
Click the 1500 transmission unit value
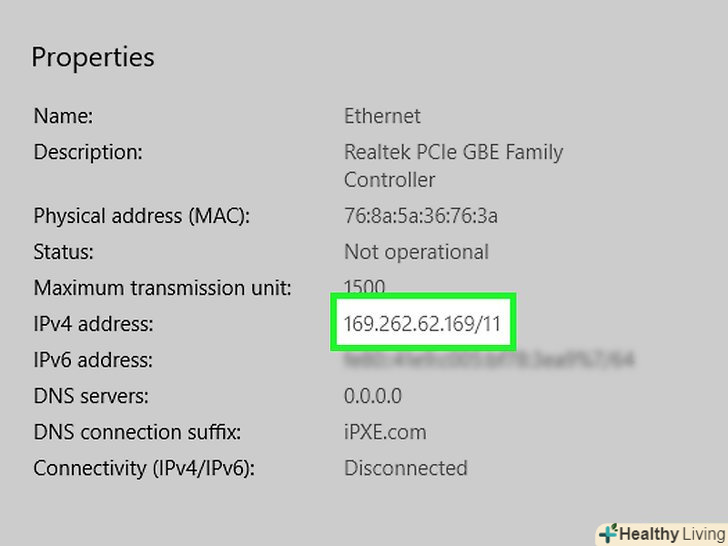364,288
